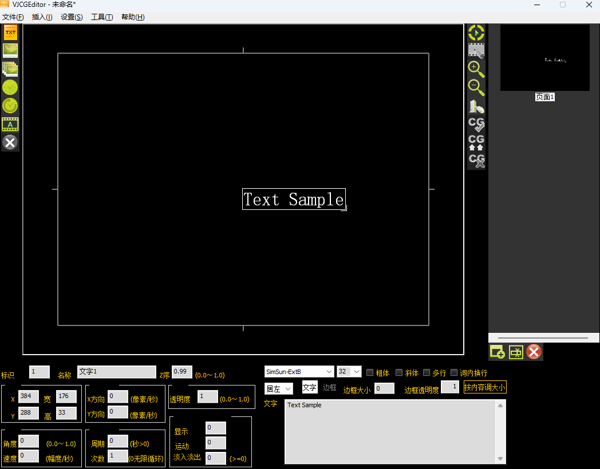
Task: Click the 文字 color swatch box
Action: 309,387
